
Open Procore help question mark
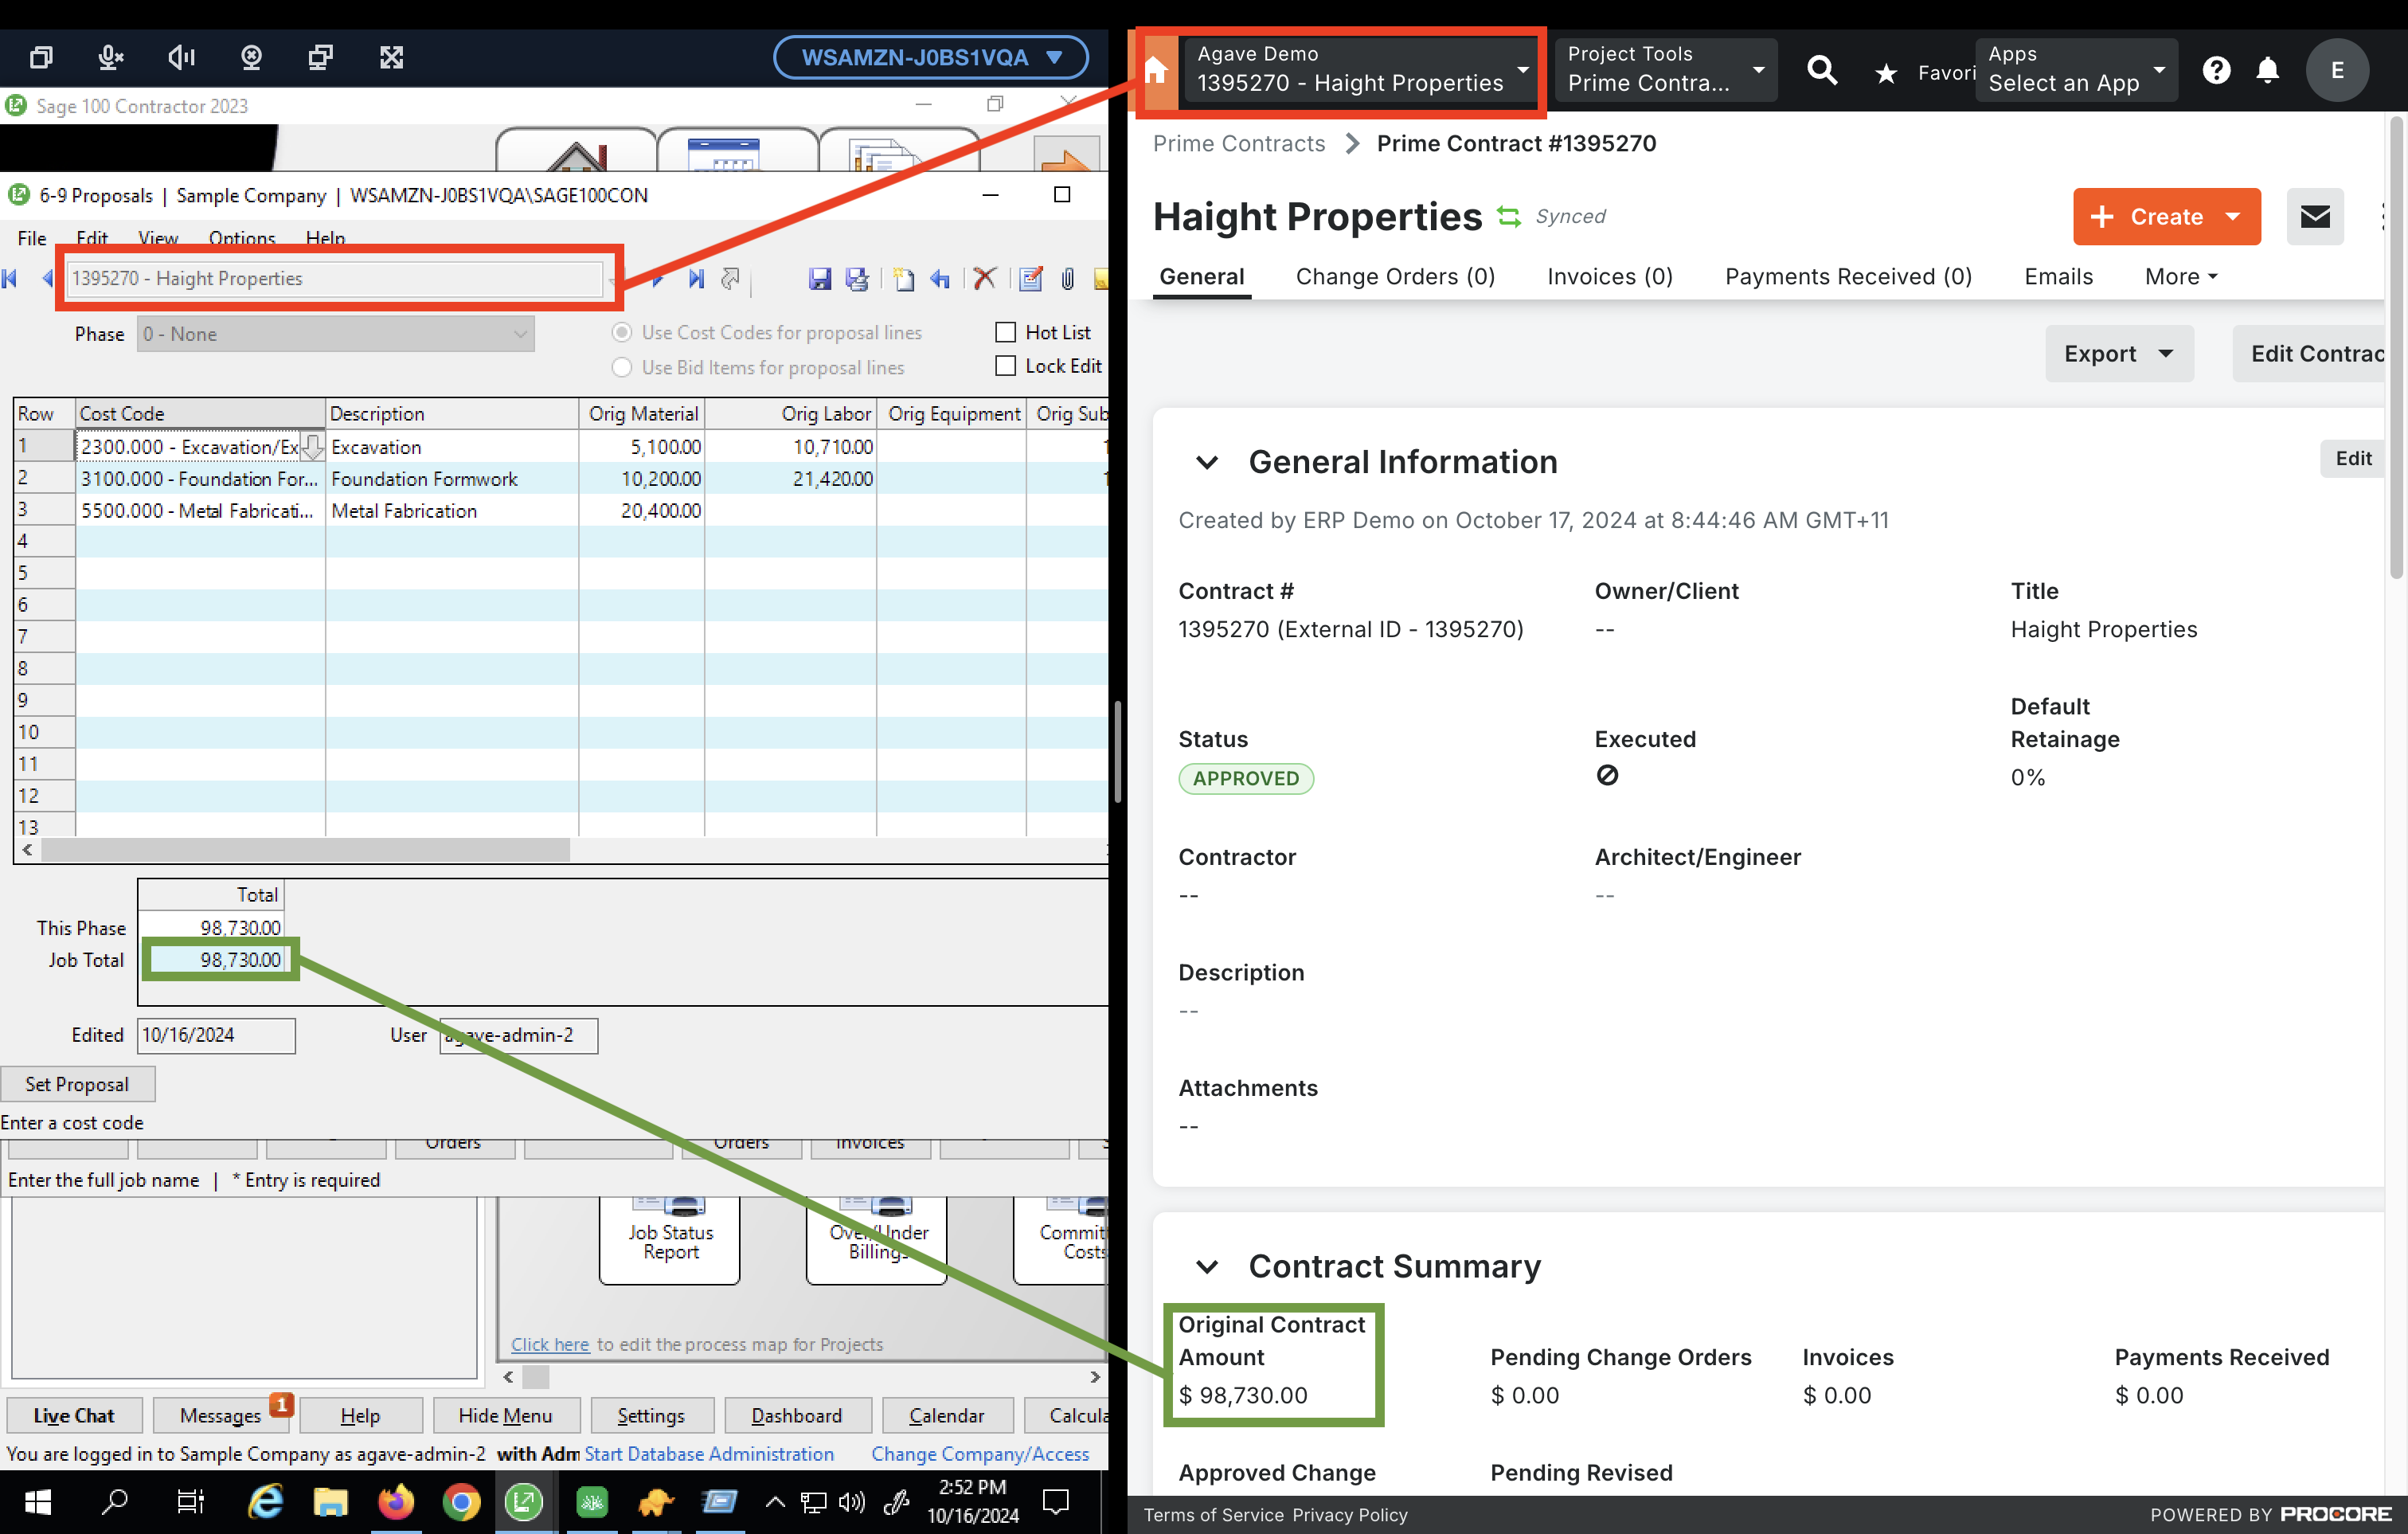2216,71
